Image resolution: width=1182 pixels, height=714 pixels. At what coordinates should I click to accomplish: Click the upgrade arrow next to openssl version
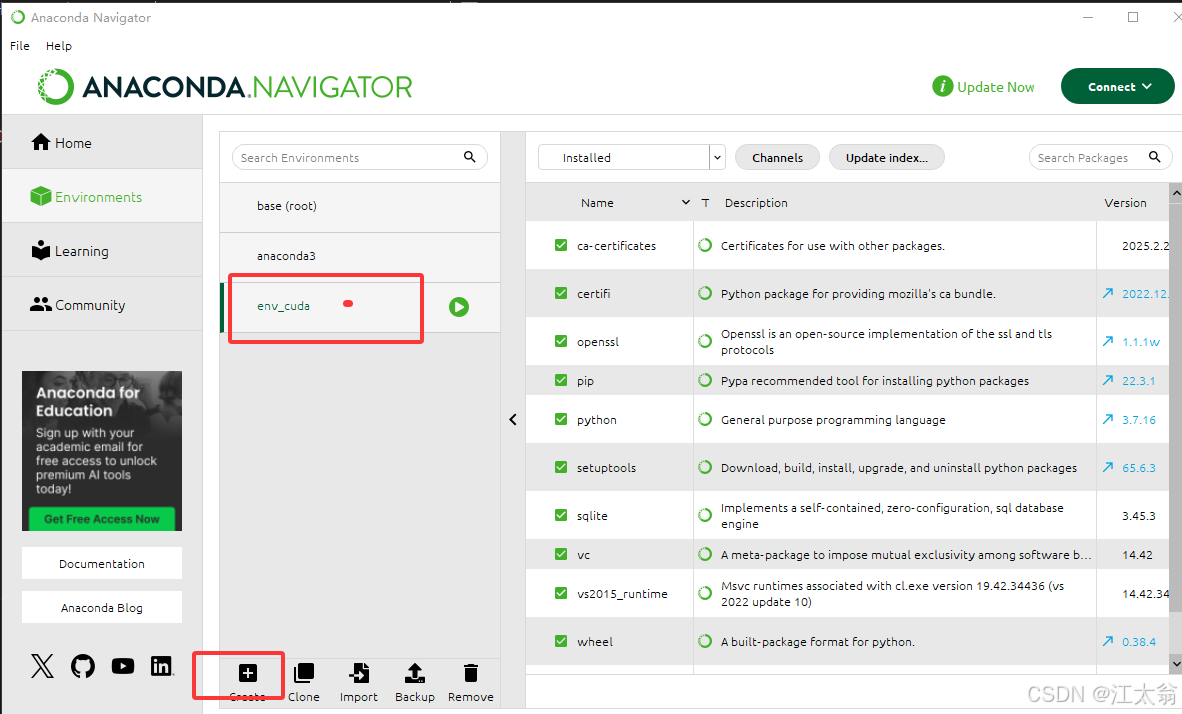[1107, 342]
